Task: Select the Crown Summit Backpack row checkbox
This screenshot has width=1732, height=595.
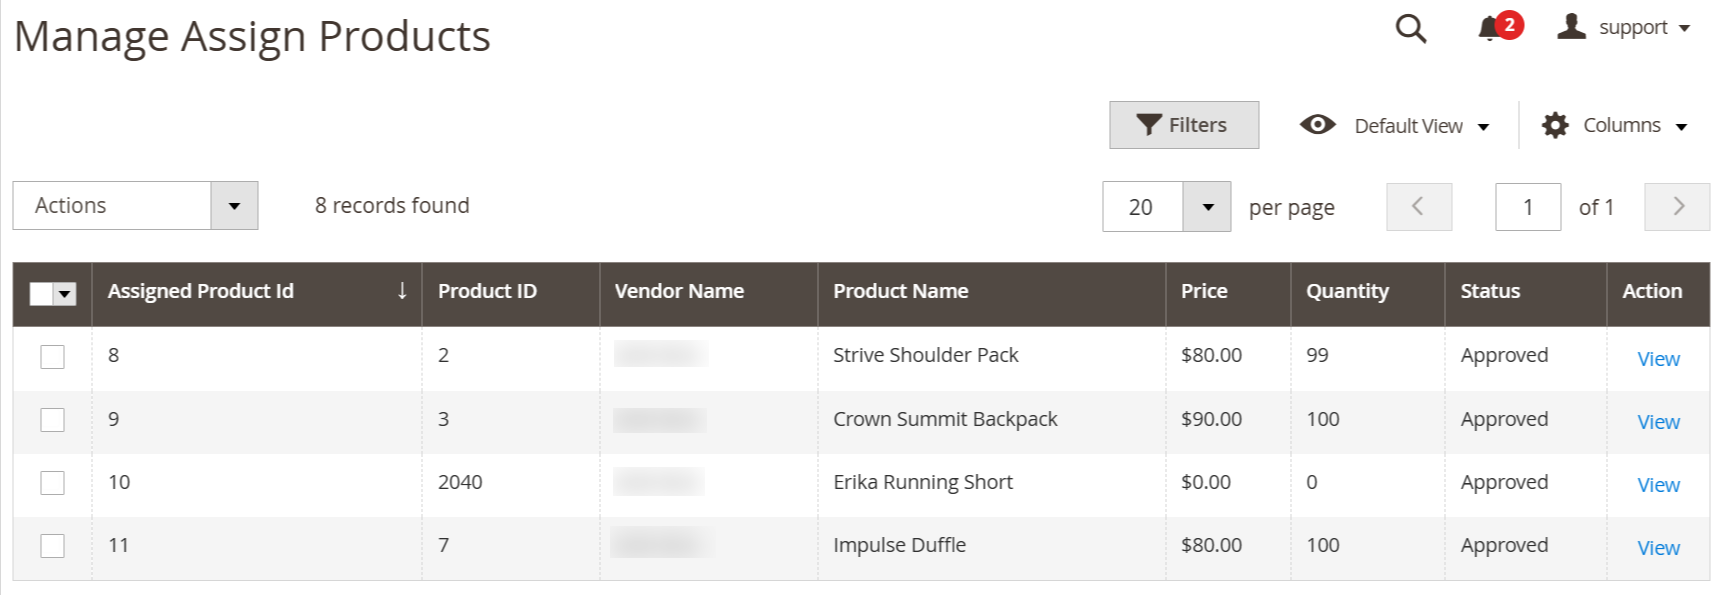Action: (x=52, y=420)
